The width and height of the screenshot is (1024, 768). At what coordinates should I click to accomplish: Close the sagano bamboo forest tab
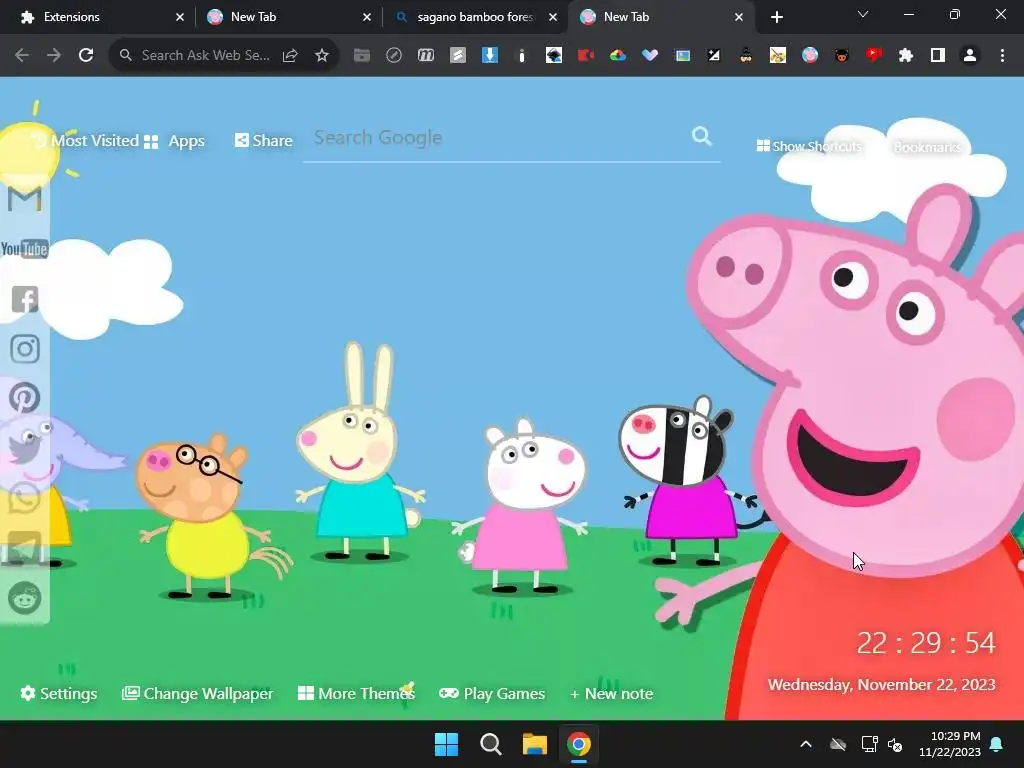553,17
